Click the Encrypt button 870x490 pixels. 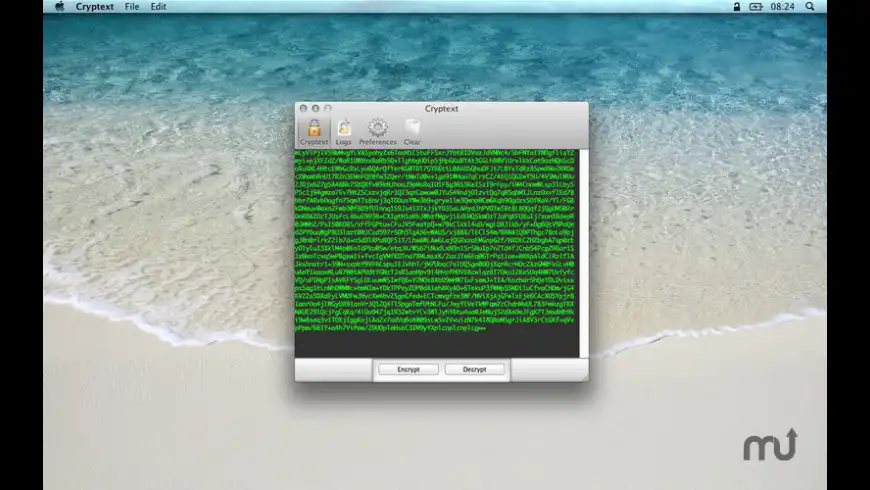point(408,370)
